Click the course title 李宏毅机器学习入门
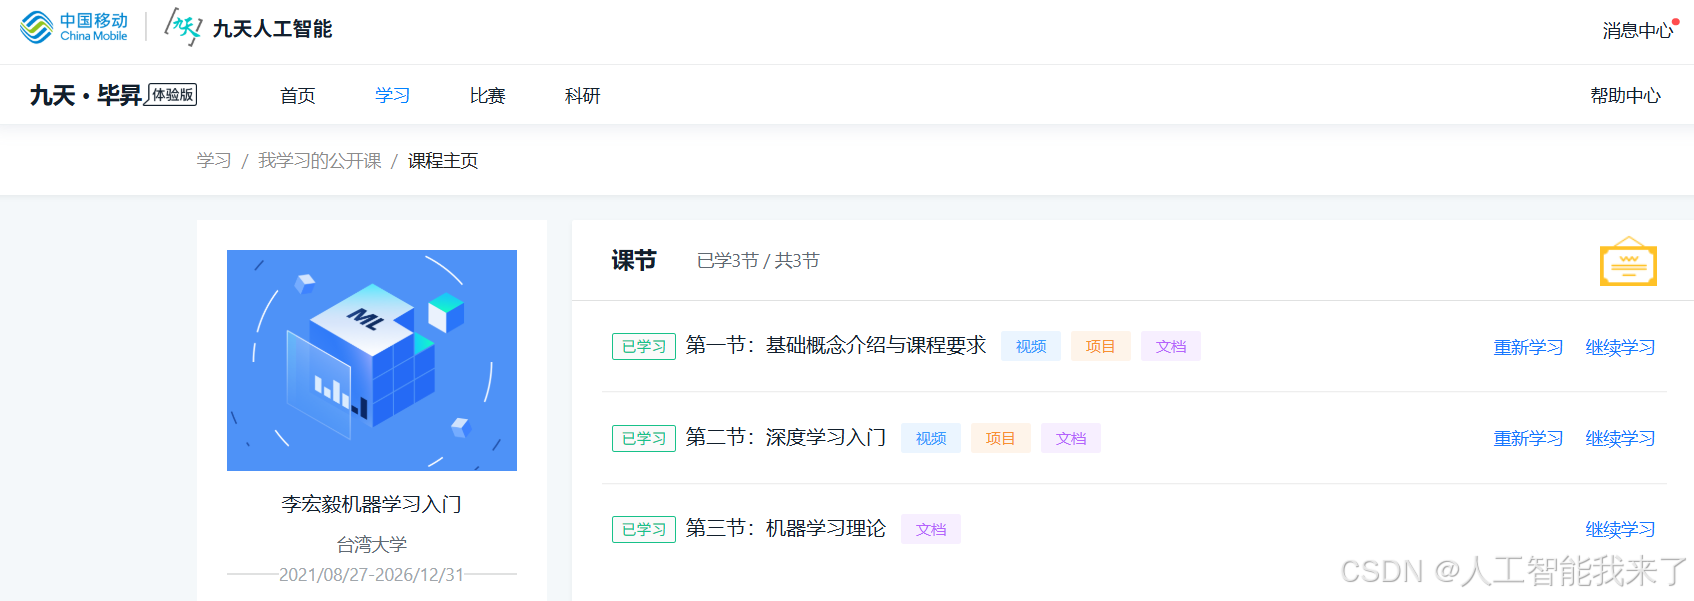Screen dimensions: 1694x601 (x=372, y=504)
